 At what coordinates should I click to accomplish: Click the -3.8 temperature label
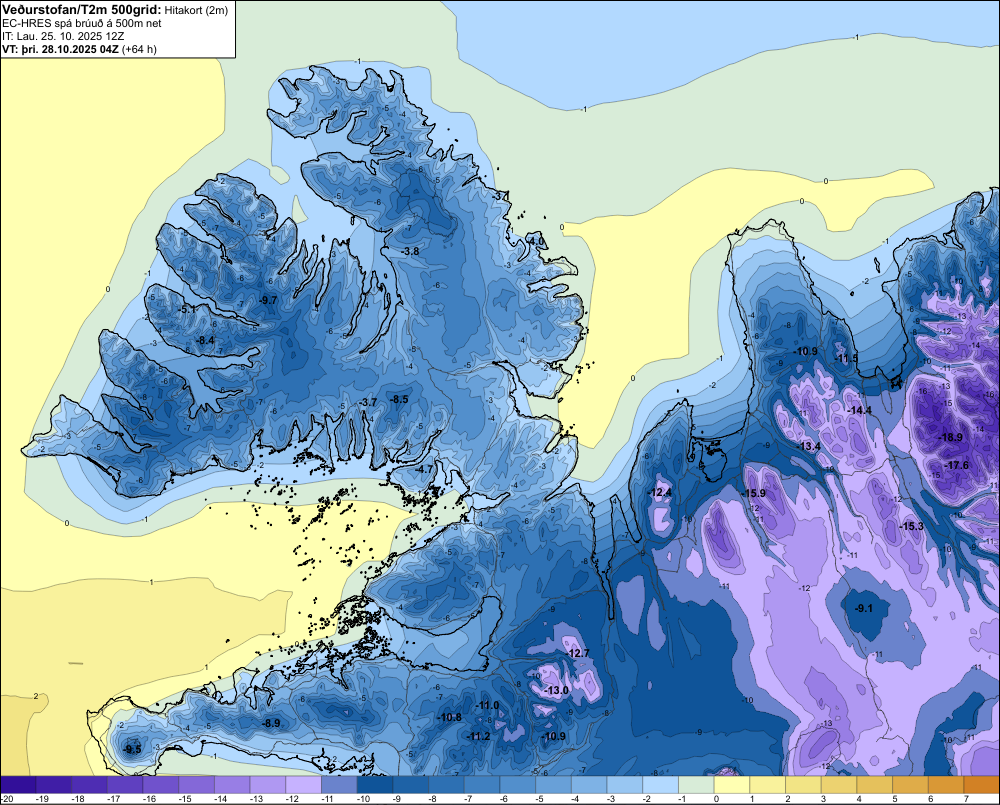click(x=411, y=251)
